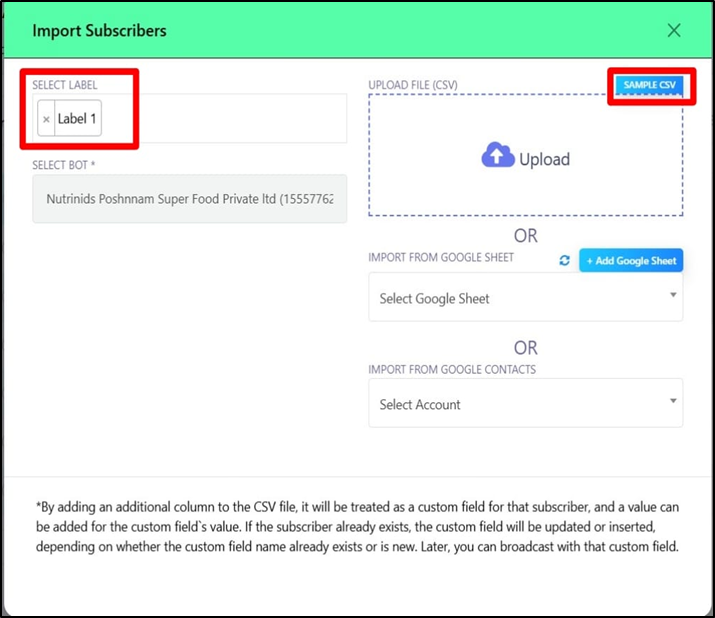Close the Import Subscribers dialog
715x618 pixels.
tap(674, 30)
